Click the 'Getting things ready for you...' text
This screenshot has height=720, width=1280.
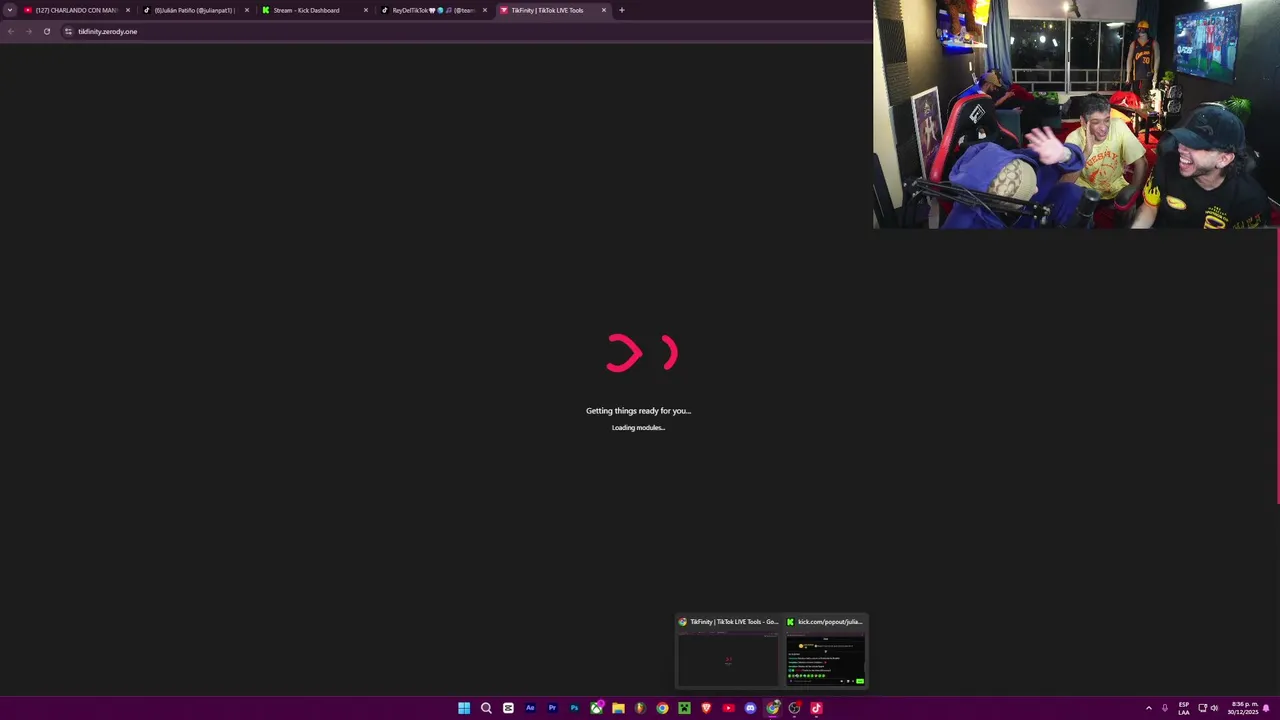click(638, 411)
